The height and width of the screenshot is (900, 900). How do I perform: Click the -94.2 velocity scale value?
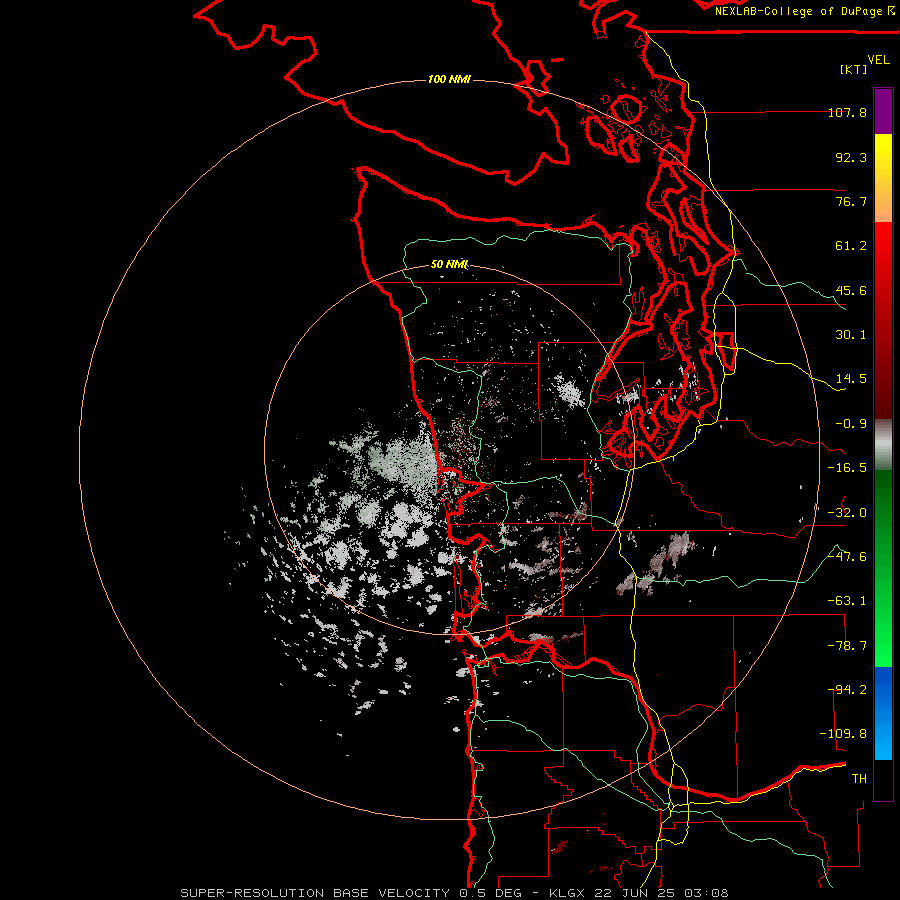(x=847, y=690)
